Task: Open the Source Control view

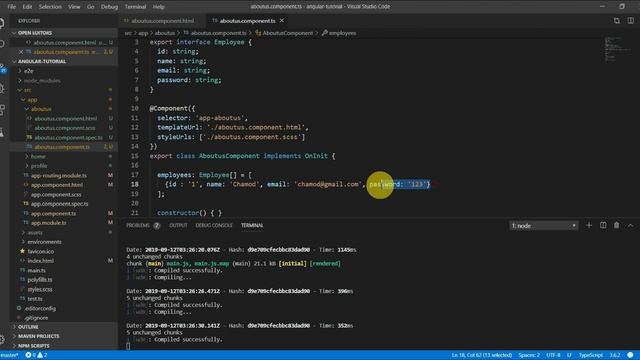Action: 2,68
